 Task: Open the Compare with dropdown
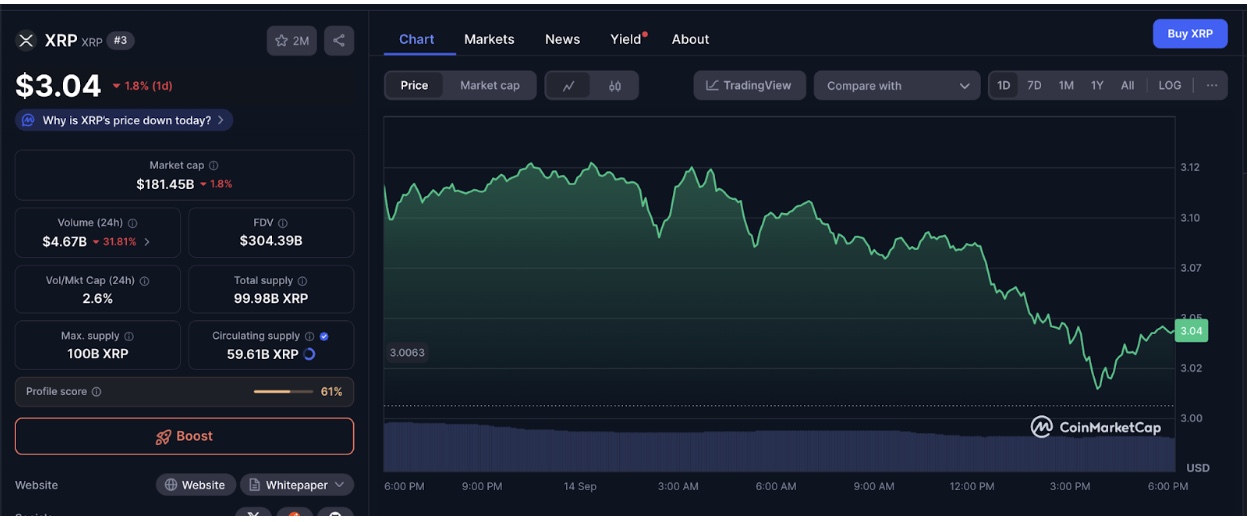pos(897,86)
